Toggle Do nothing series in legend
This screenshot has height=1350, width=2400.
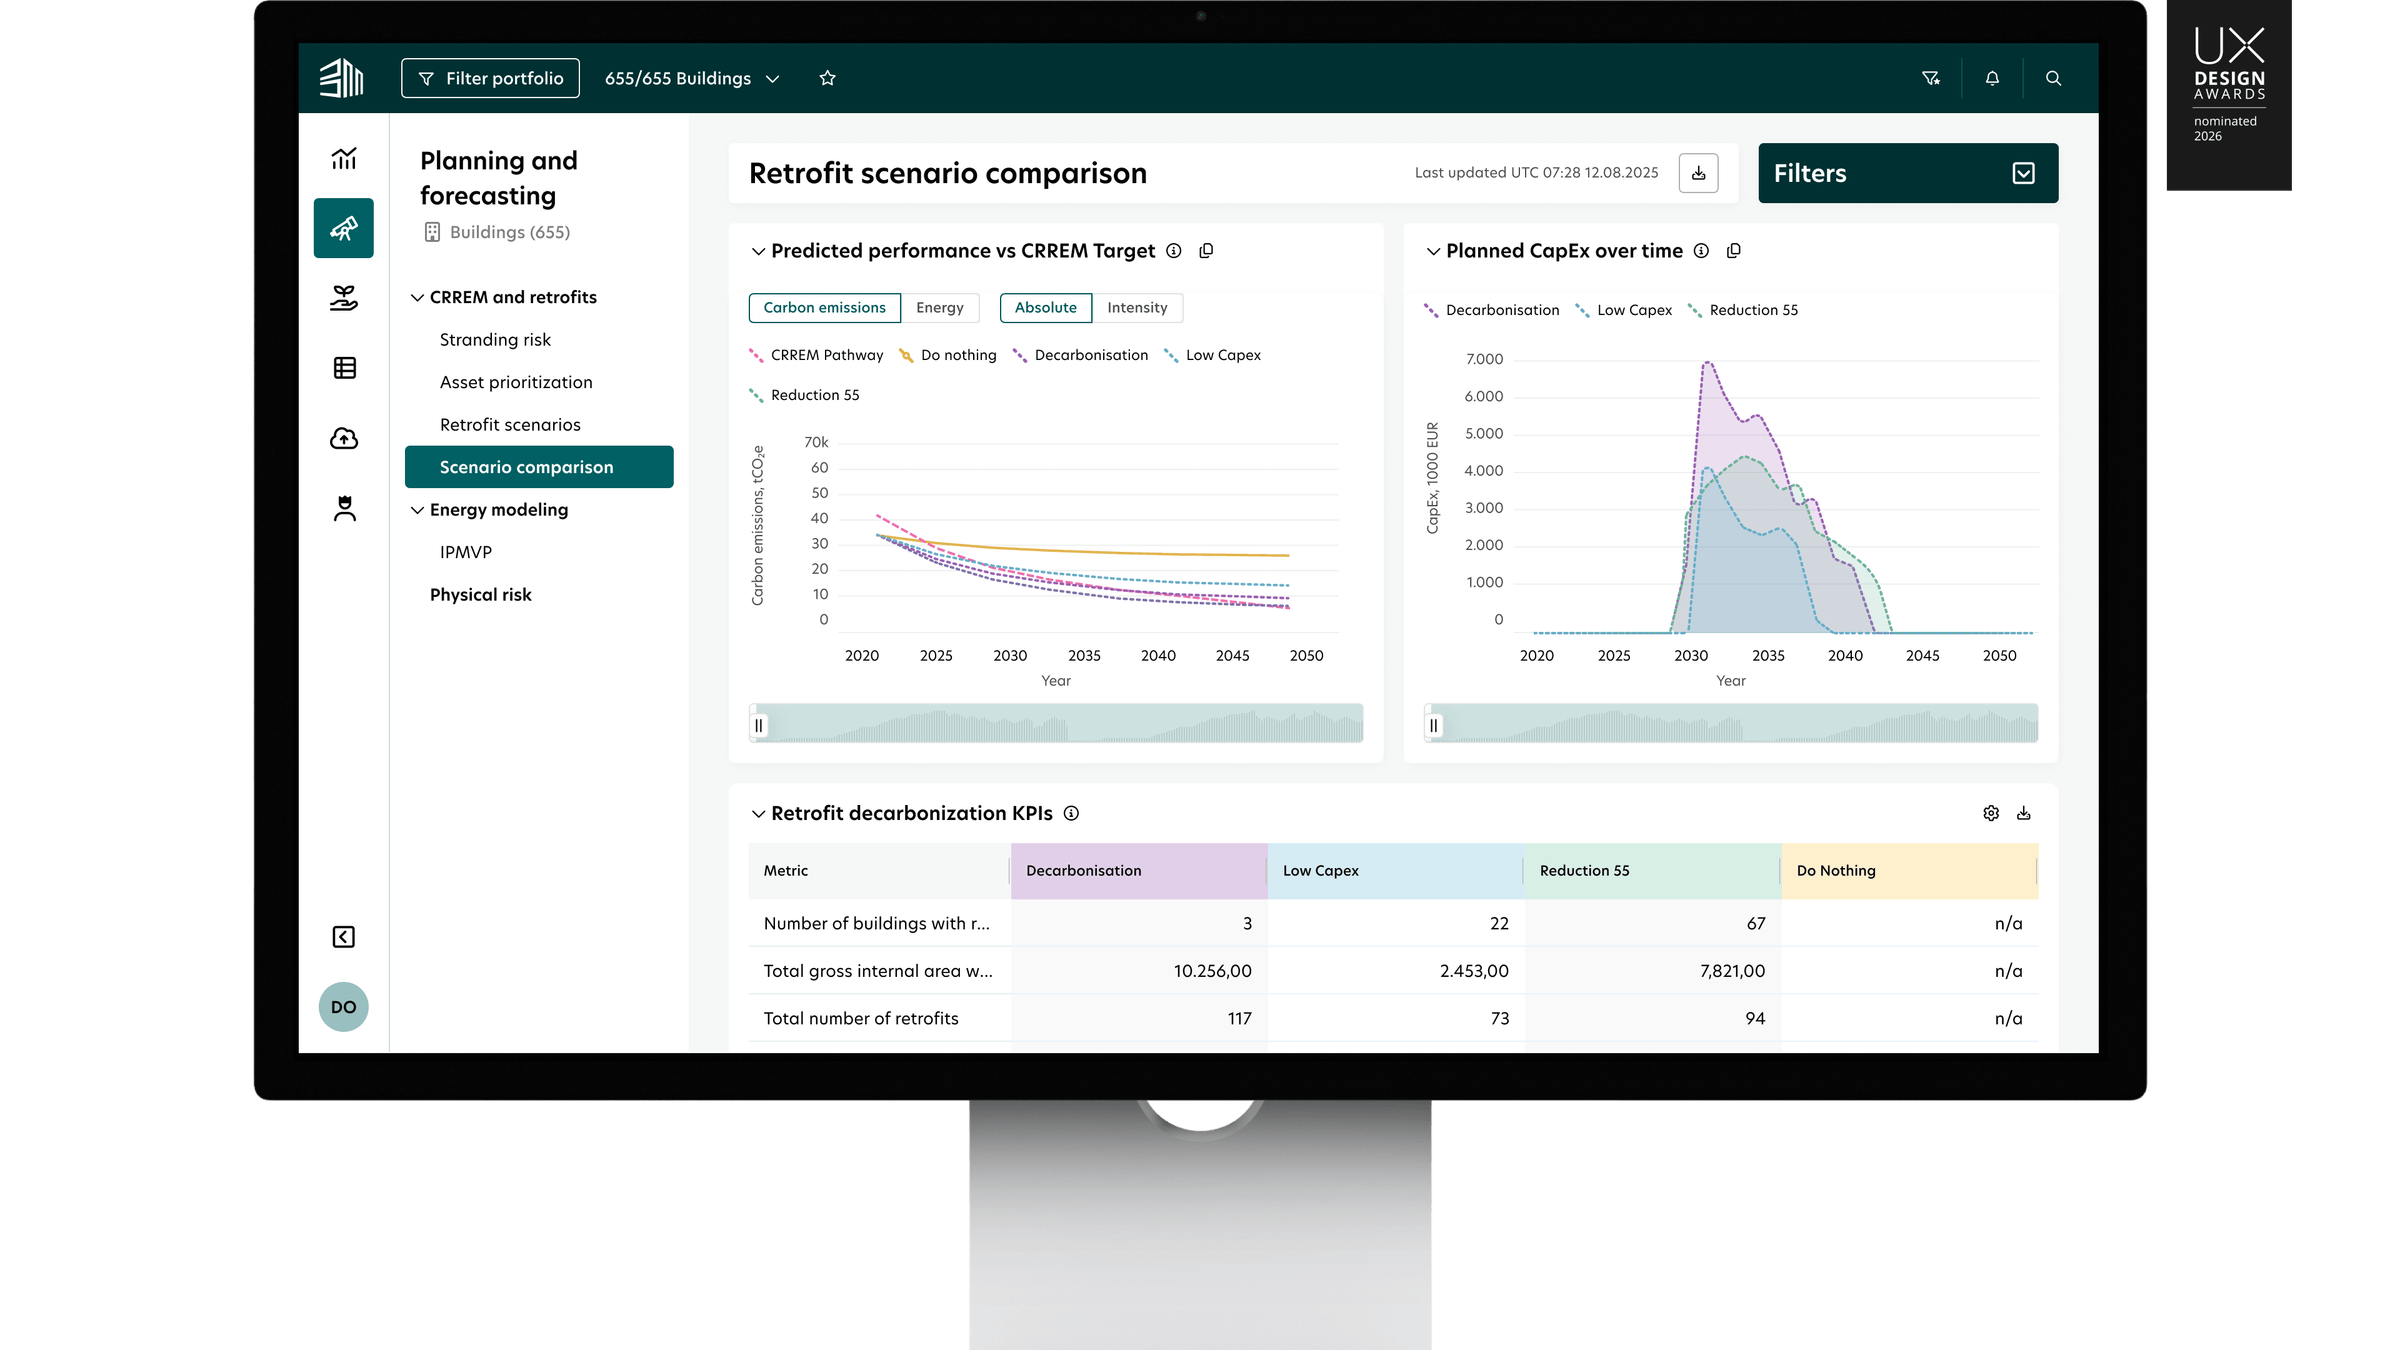point(947,355)
